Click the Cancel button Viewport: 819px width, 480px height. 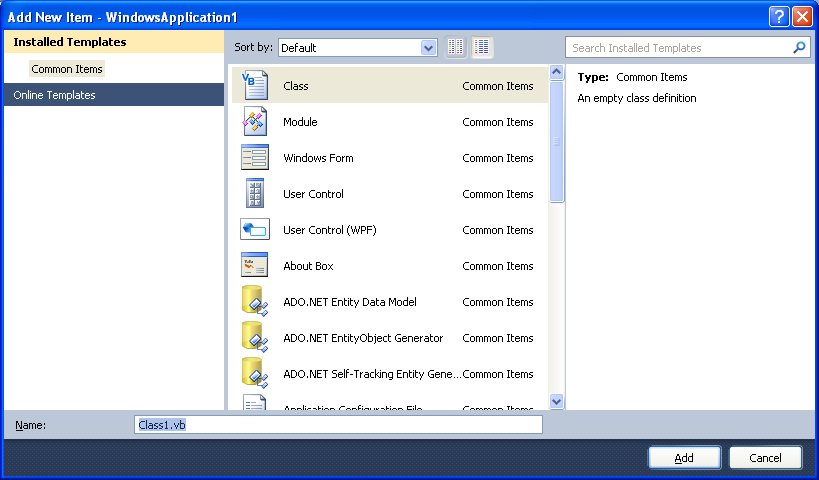point(765,458)
